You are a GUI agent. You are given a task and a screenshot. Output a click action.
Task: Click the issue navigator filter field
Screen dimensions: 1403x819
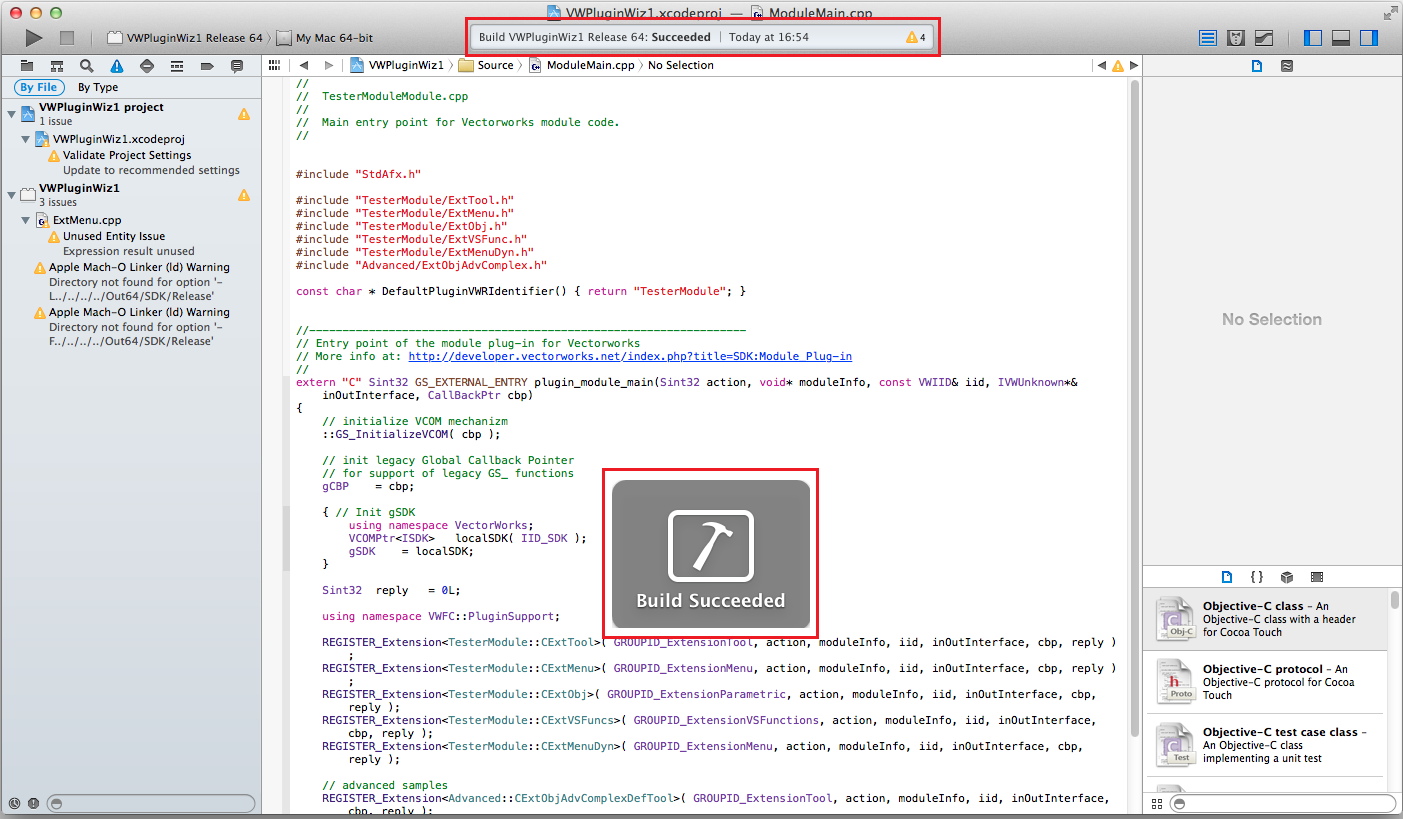click(x=150, y=803)
